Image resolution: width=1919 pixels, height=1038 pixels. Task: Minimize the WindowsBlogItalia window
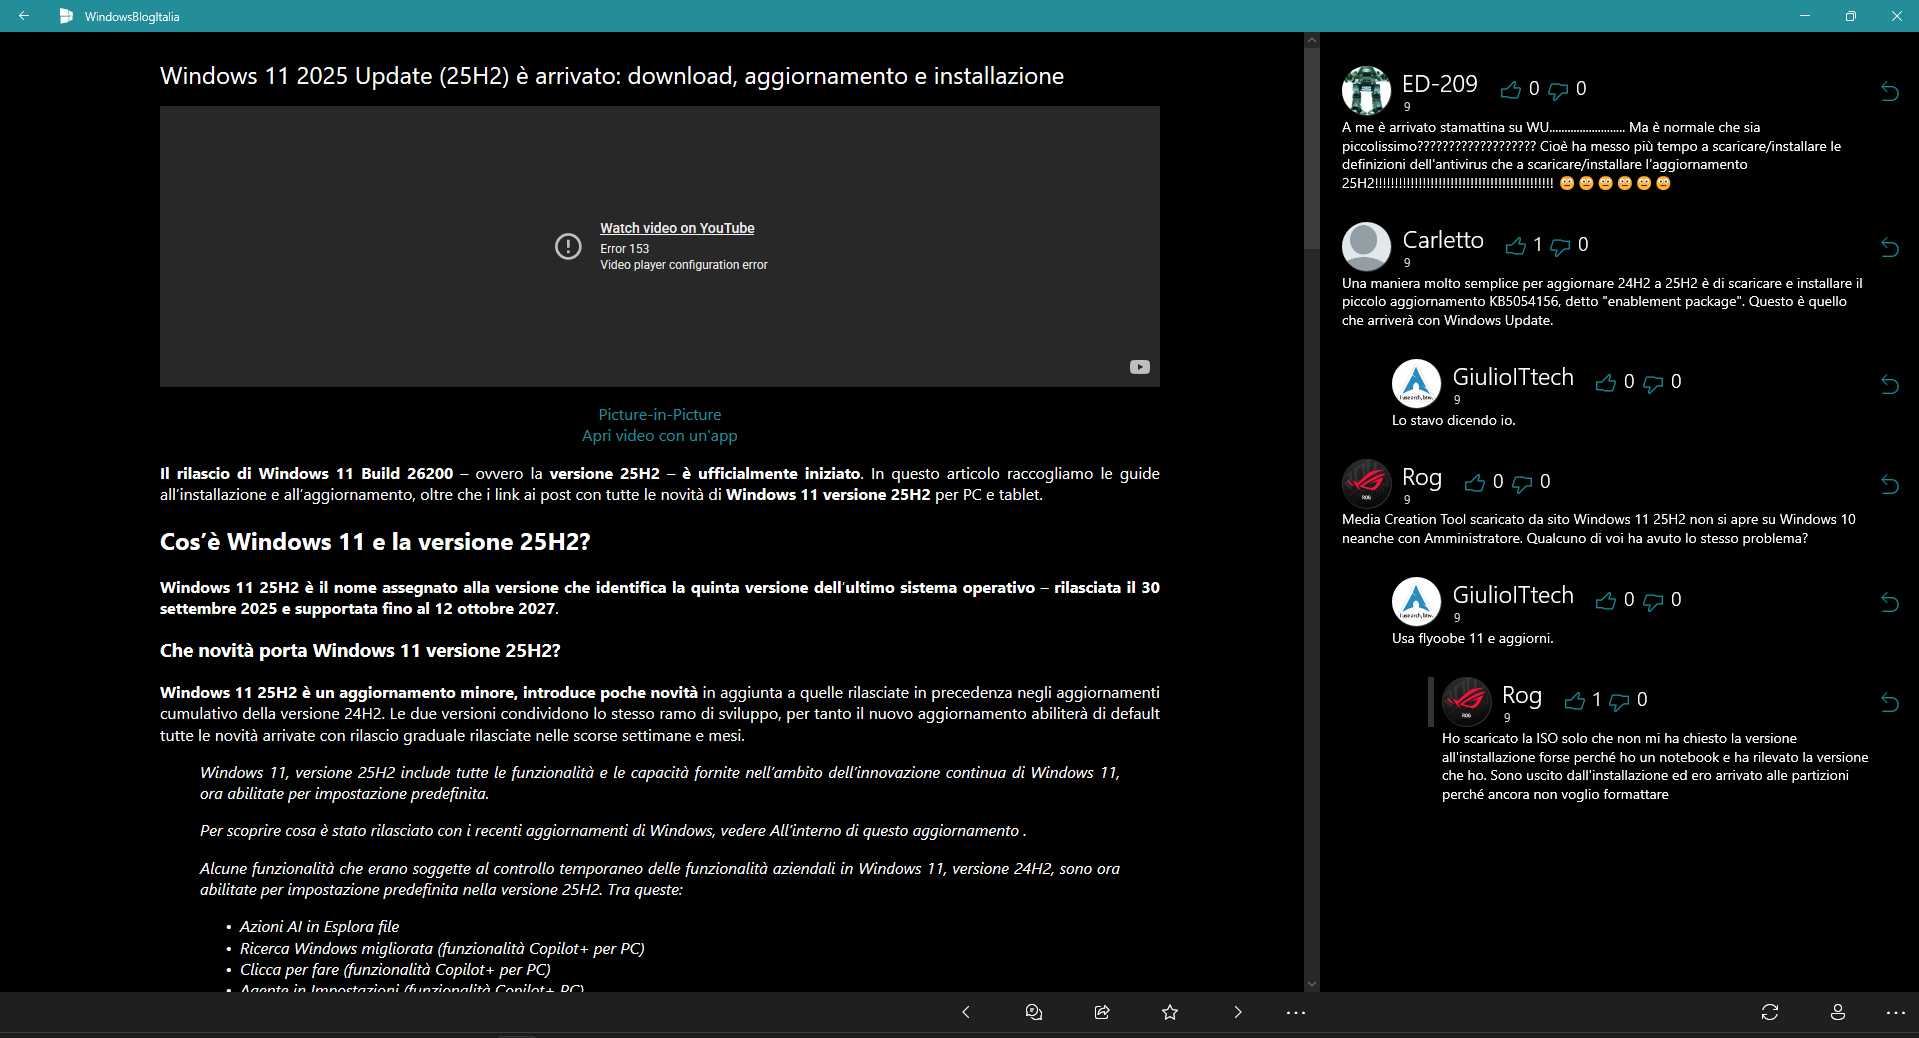(1805, 16)
